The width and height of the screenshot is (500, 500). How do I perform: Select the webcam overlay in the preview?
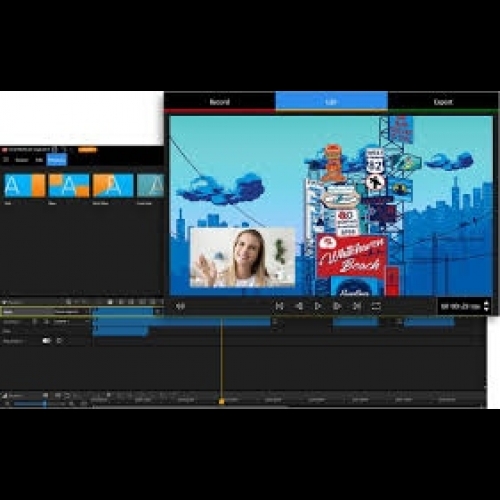242,257
